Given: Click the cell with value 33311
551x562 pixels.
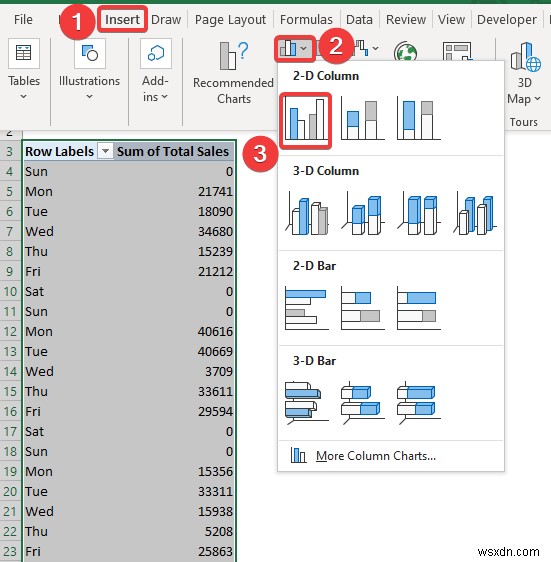Looking at the screenshot, I should (174, 491).
